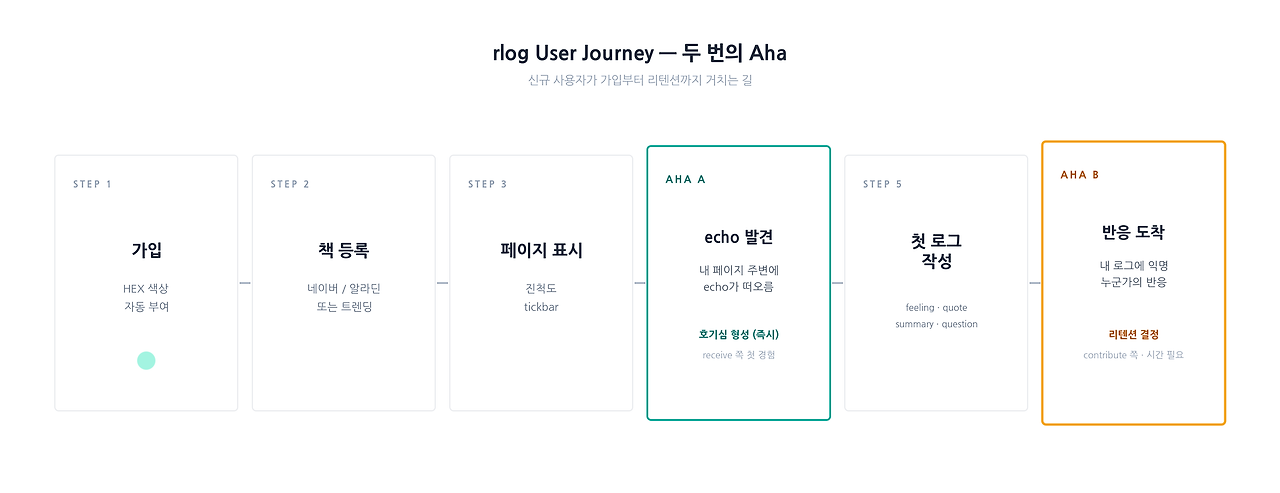Select the STEP 2 책 등록 card
Screen dimensions: 1280x493
pos(344,283)
